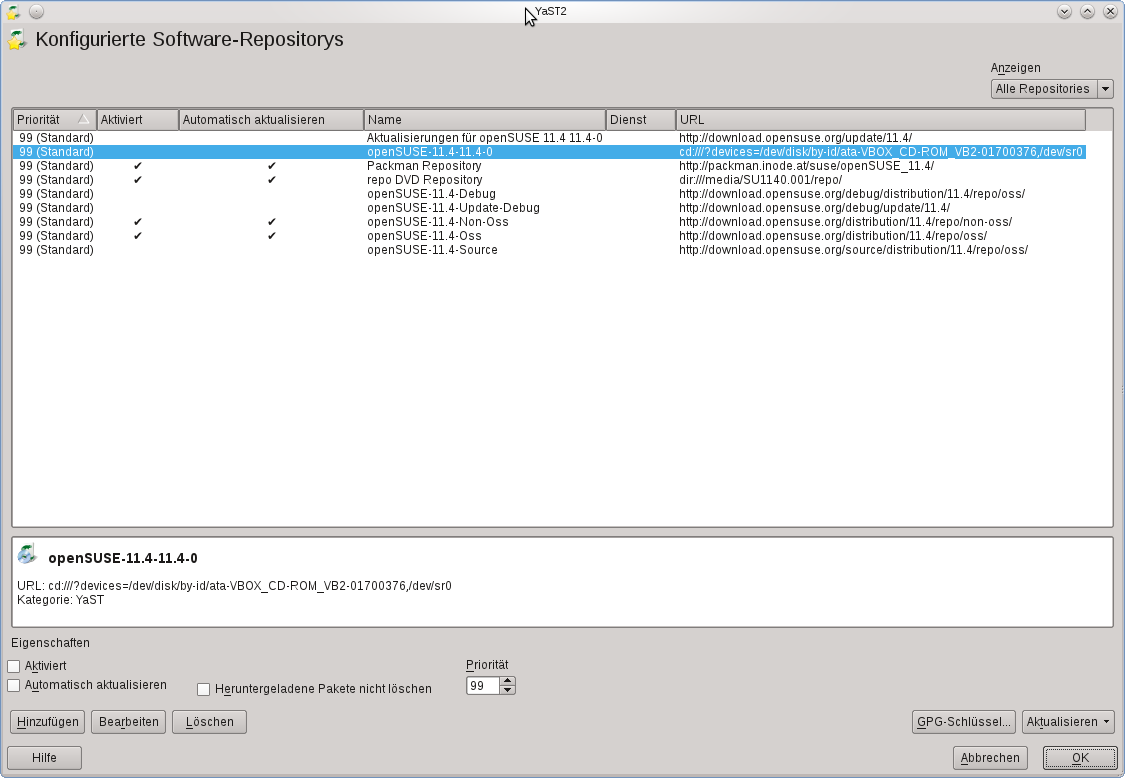Toggle the Automatisch aktualisieren checkbox under Eigenschaften

(14, 685)
